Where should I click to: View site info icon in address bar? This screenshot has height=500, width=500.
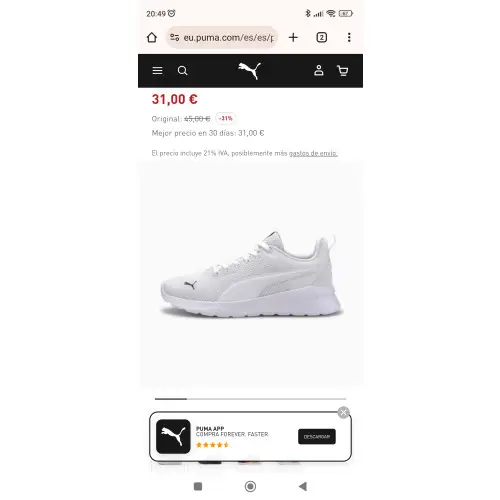pyautogui.click(x=174, y=37)
